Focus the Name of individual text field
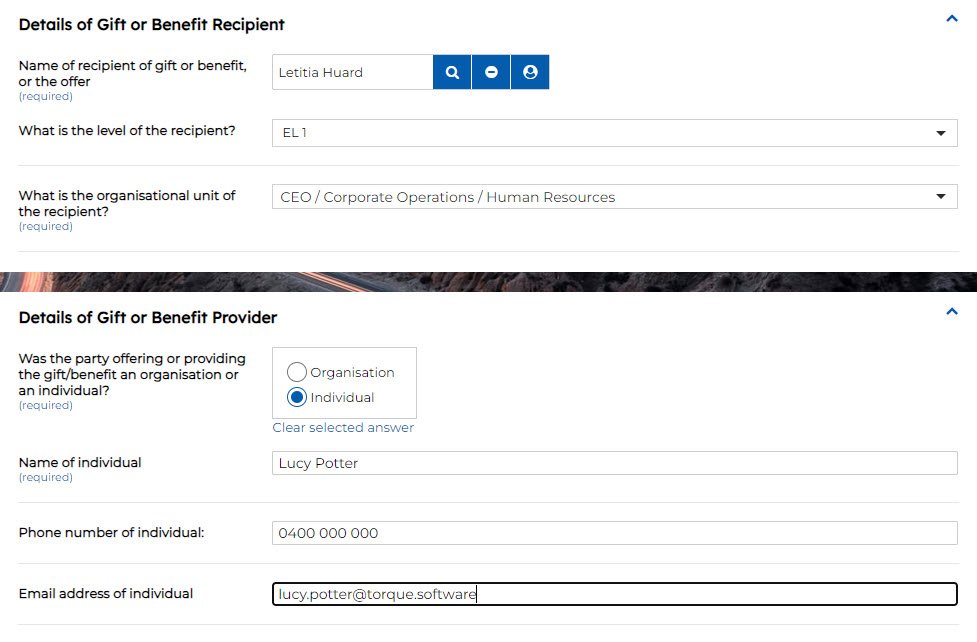This screenshot has width=977, height=642. 614,463
